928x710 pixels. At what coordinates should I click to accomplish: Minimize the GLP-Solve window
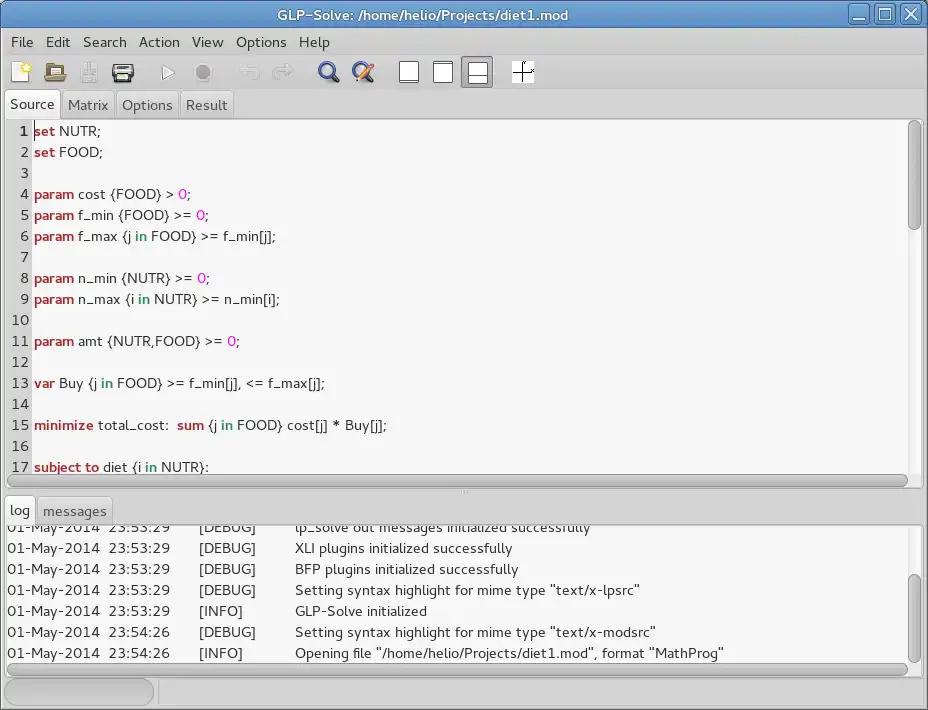859,14
